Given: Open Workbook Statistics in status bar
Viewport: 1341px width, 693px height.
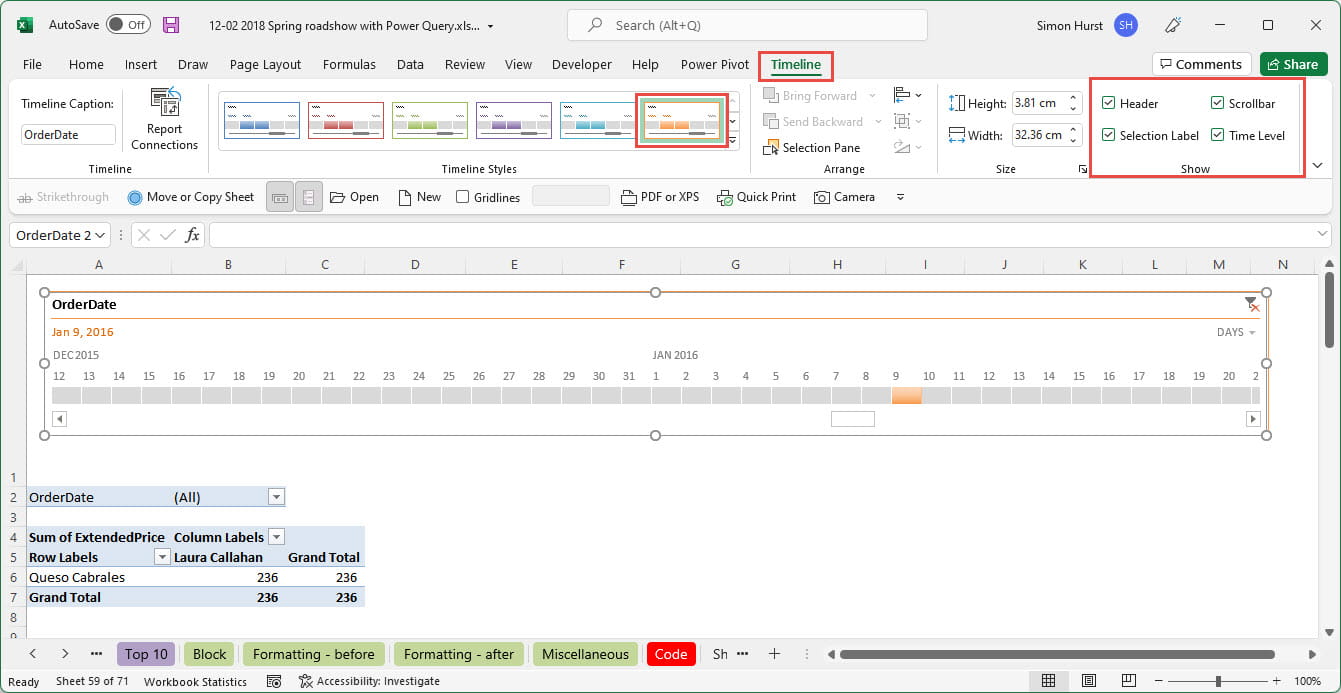Looking at the screenshot, I should pyautogui.click(x=195, y=681).
